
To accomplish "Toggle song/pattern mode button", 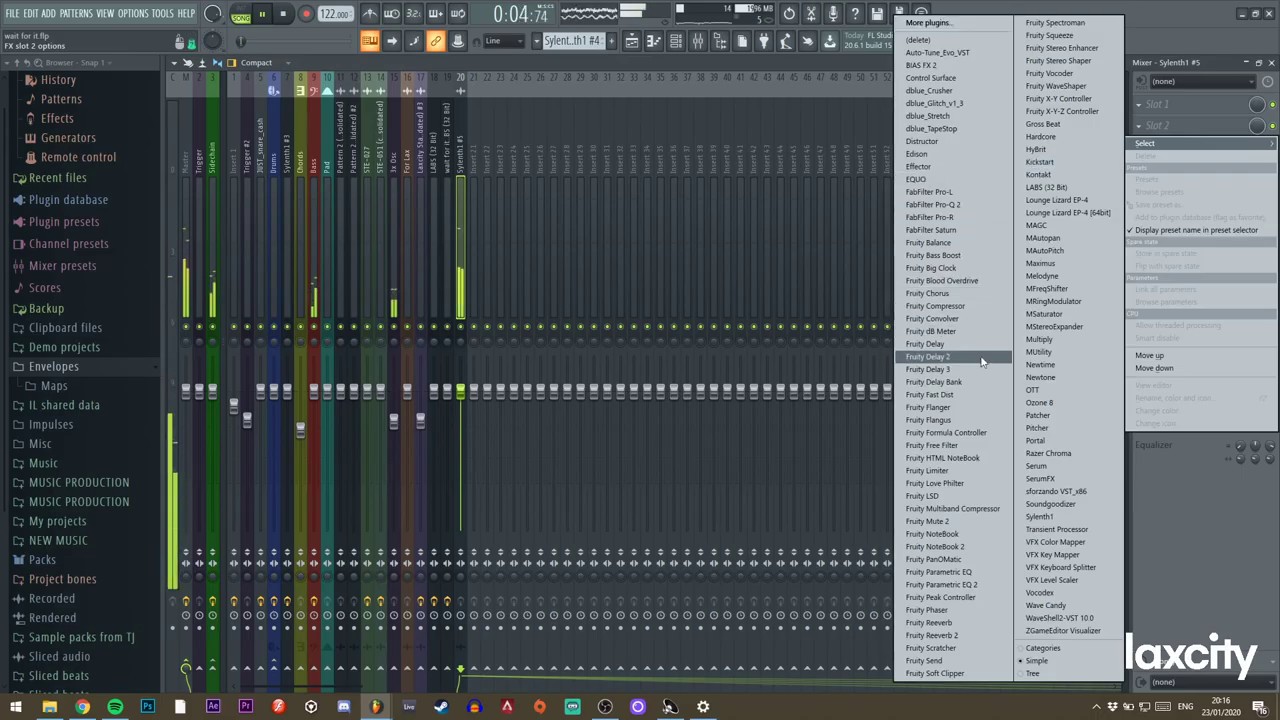I will pyautogui.click(x=241, y=15).
